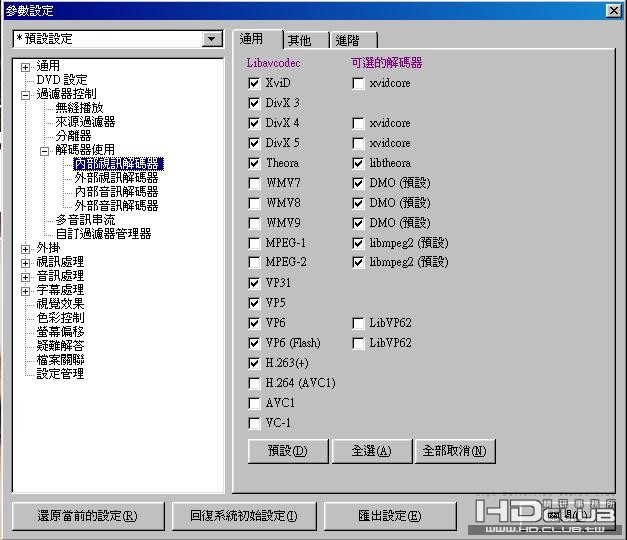Toggle the Theora libavcodec checkbox

pos(254,163)
